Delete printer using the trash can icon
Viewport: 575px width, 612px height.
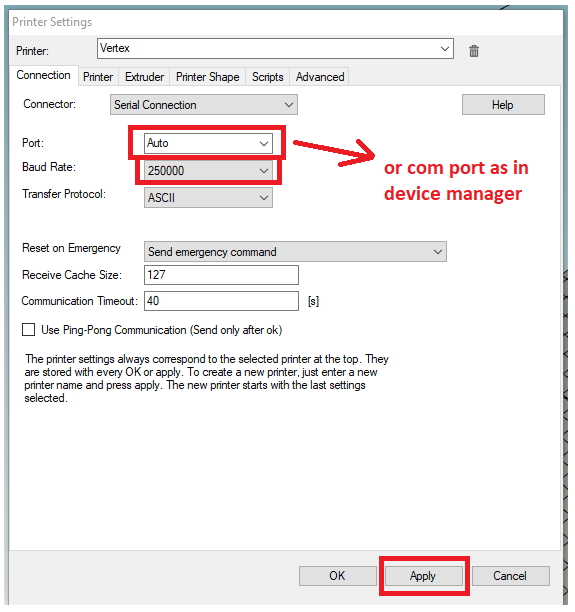pyautogui.click(x=474, y=51)
